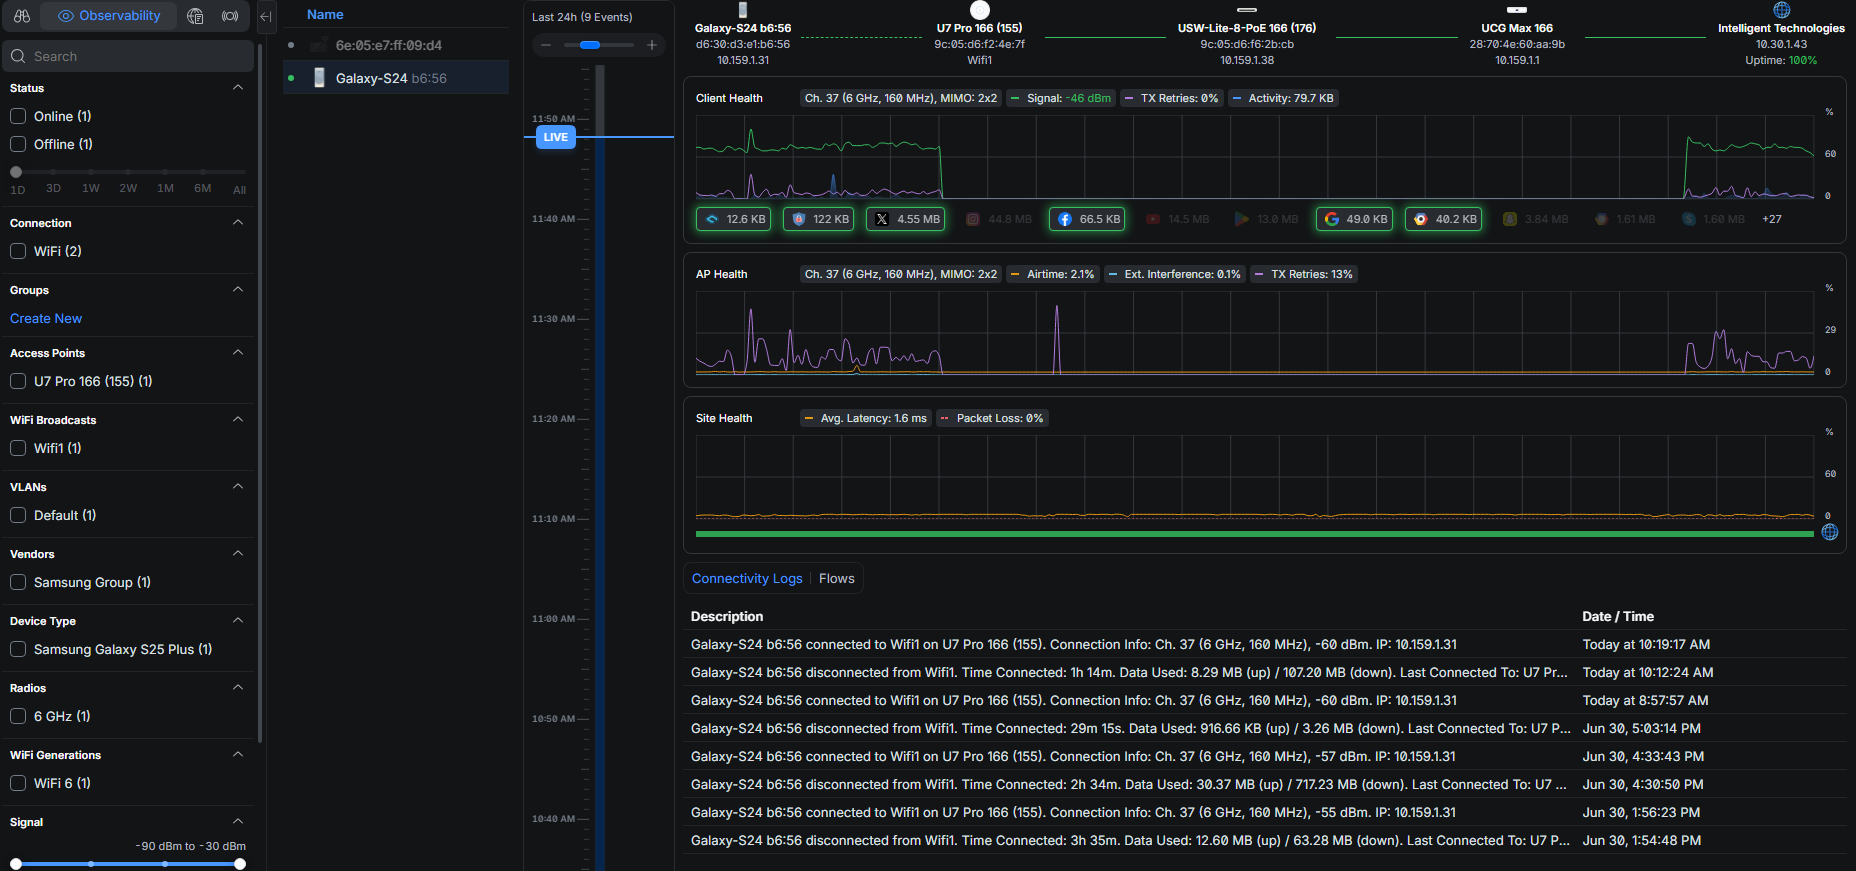Check the U7 Pro 166 (155) access point
The image size is (1856, 871).
18,381
